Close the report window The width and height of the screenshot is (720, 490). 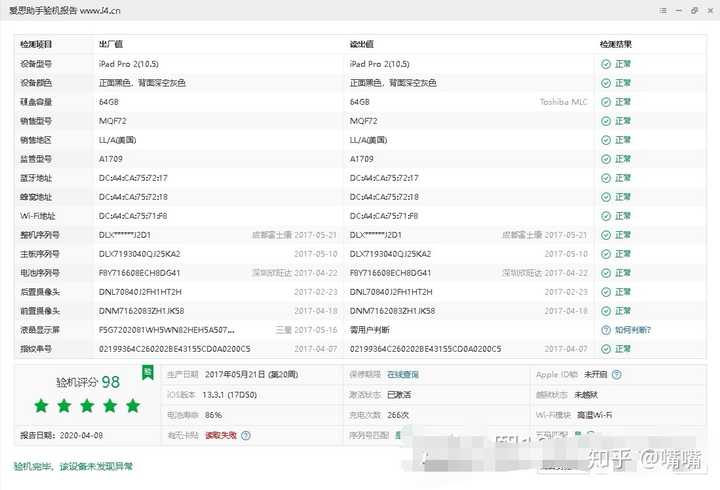[710, 11]
